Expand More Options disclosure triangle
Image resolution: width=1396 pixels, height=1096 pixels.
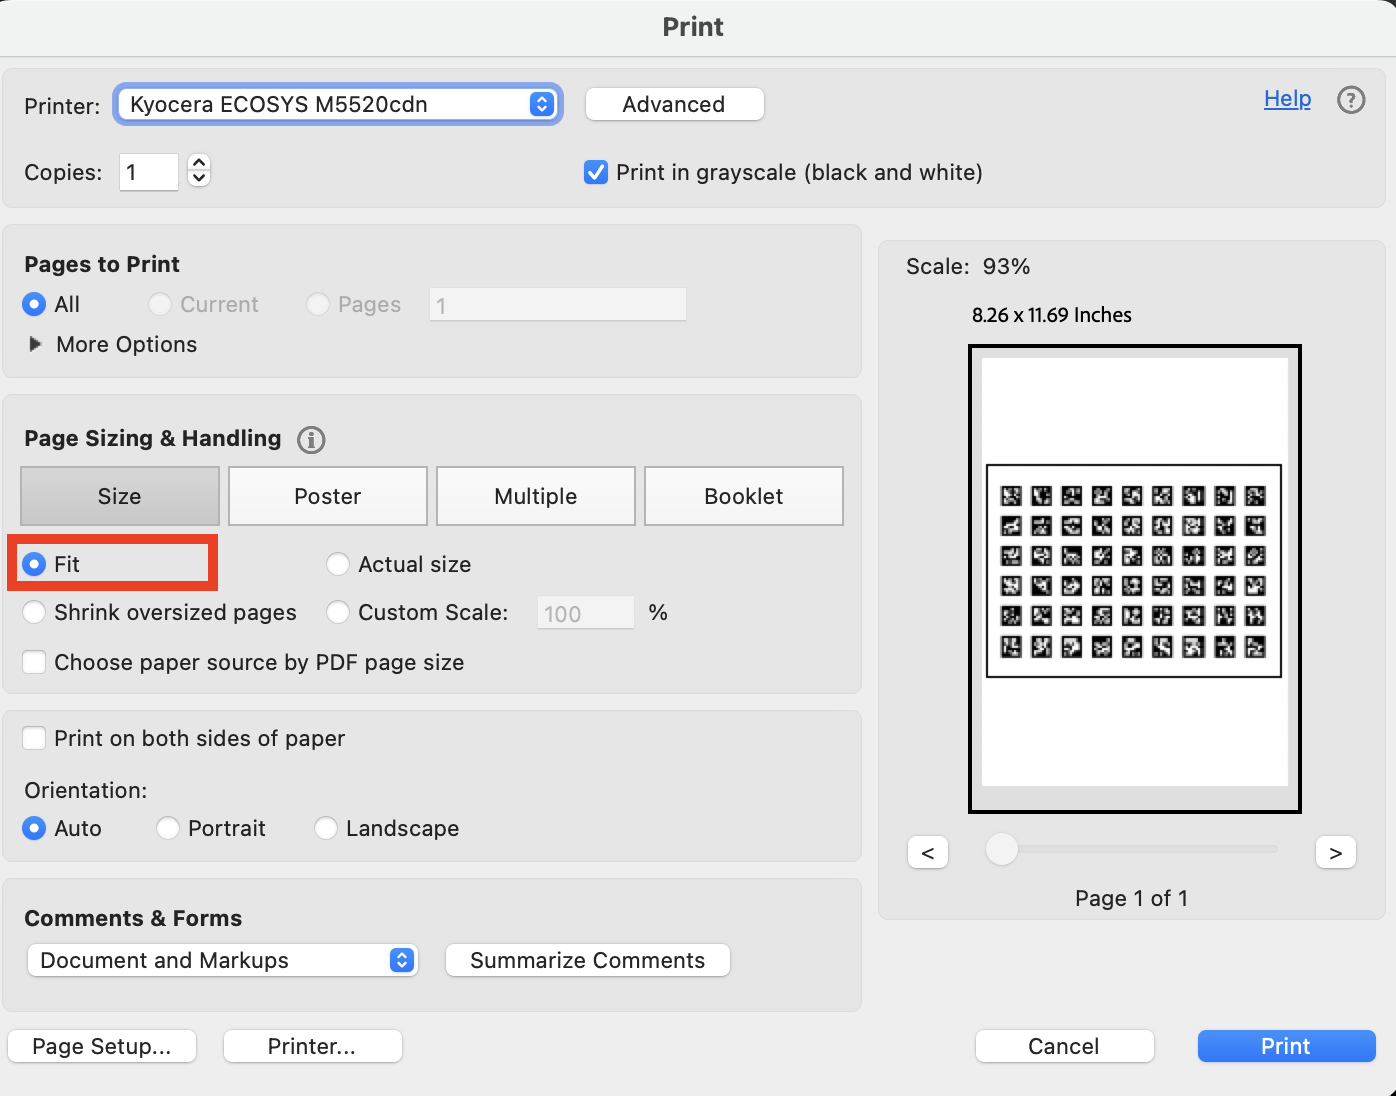[36, 344]
